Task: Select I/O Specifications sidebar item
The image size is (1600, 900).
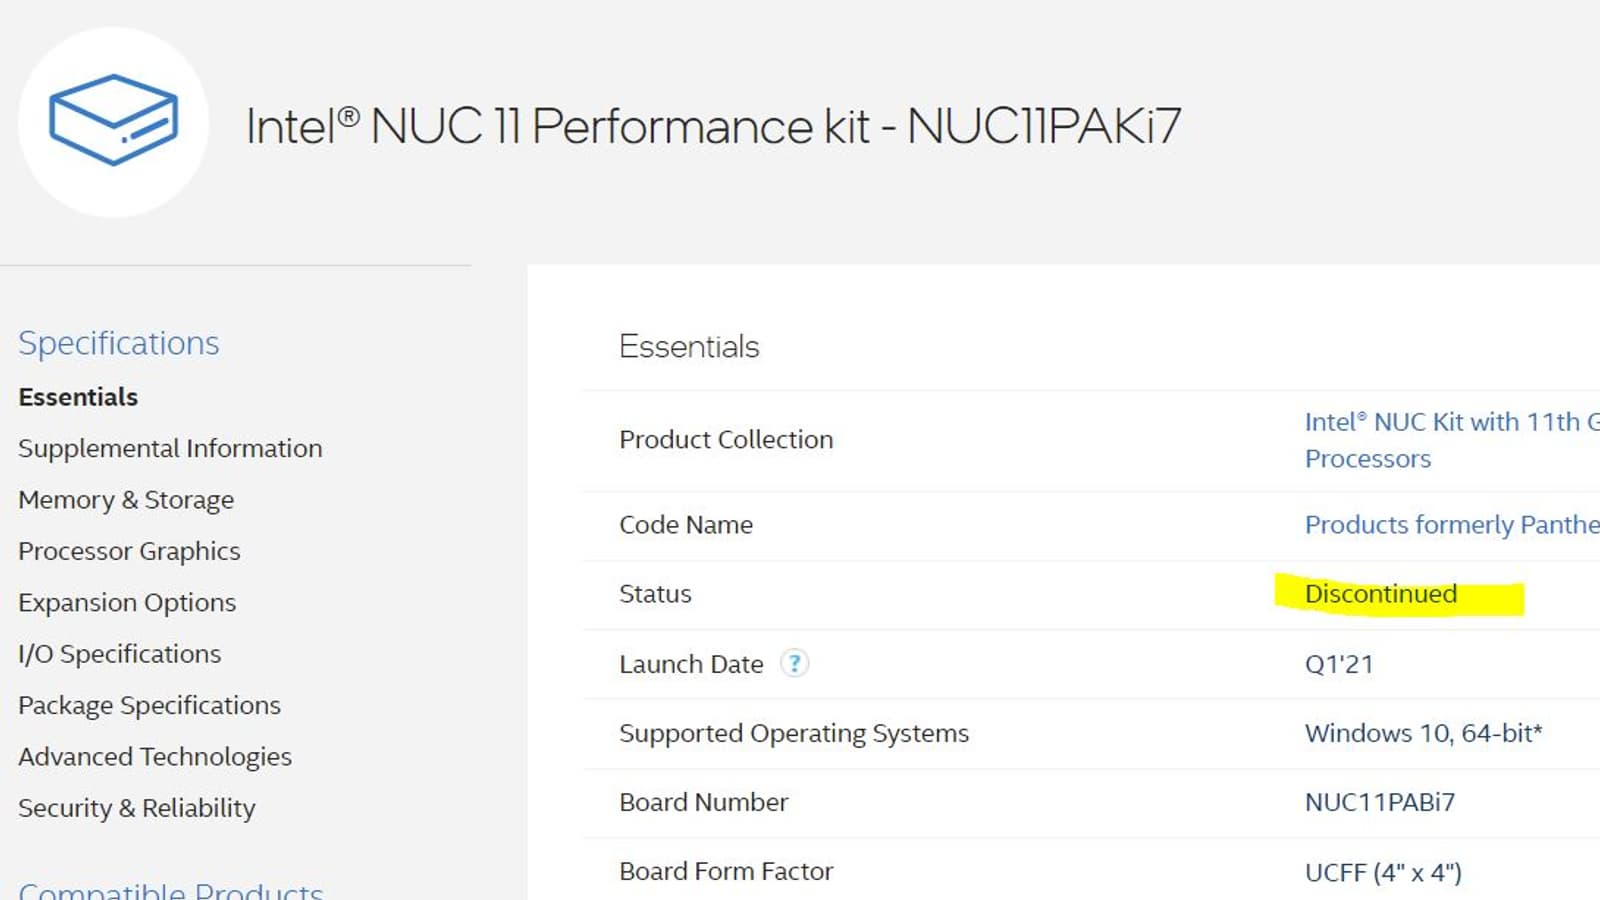Action: point(119,654)
